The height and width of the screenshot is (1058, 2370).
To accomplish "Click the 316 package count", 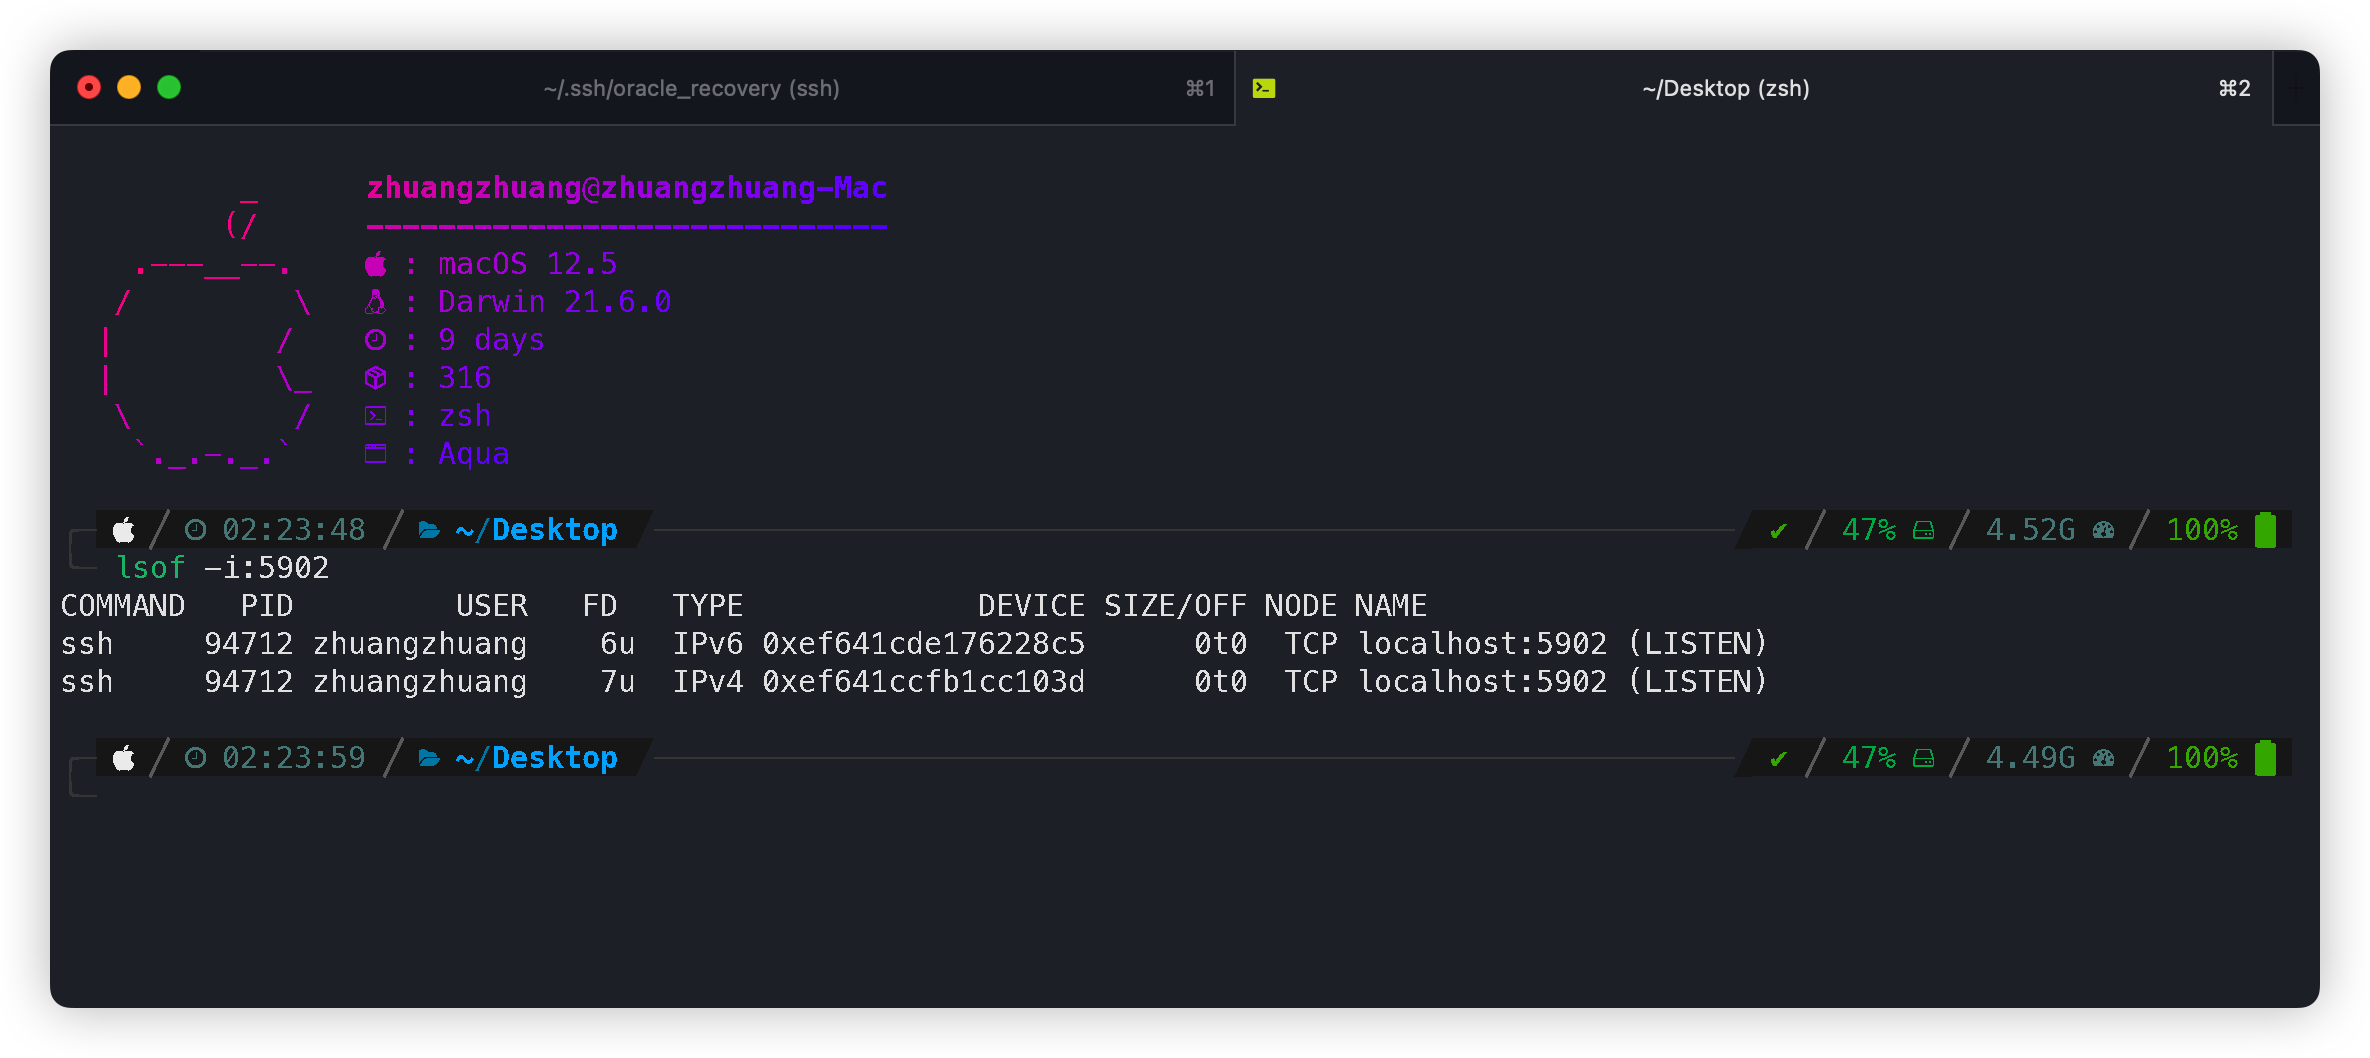I will point(465,378).
